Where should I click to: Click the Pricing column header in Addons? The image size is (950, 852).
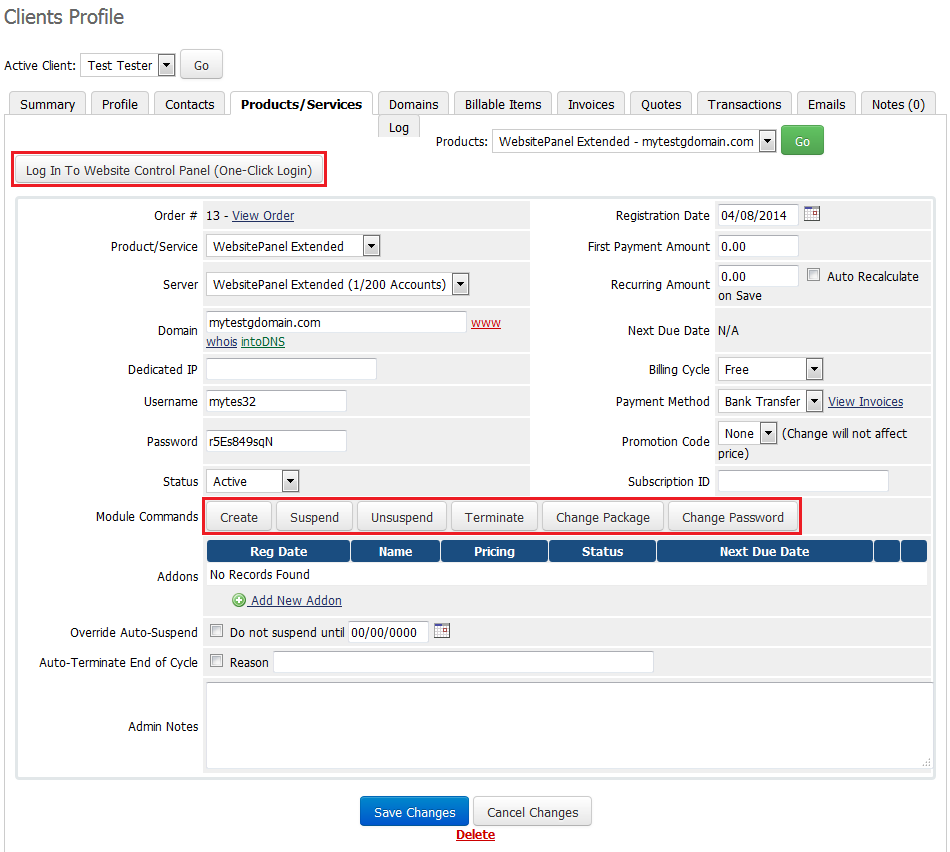(494, 551)
